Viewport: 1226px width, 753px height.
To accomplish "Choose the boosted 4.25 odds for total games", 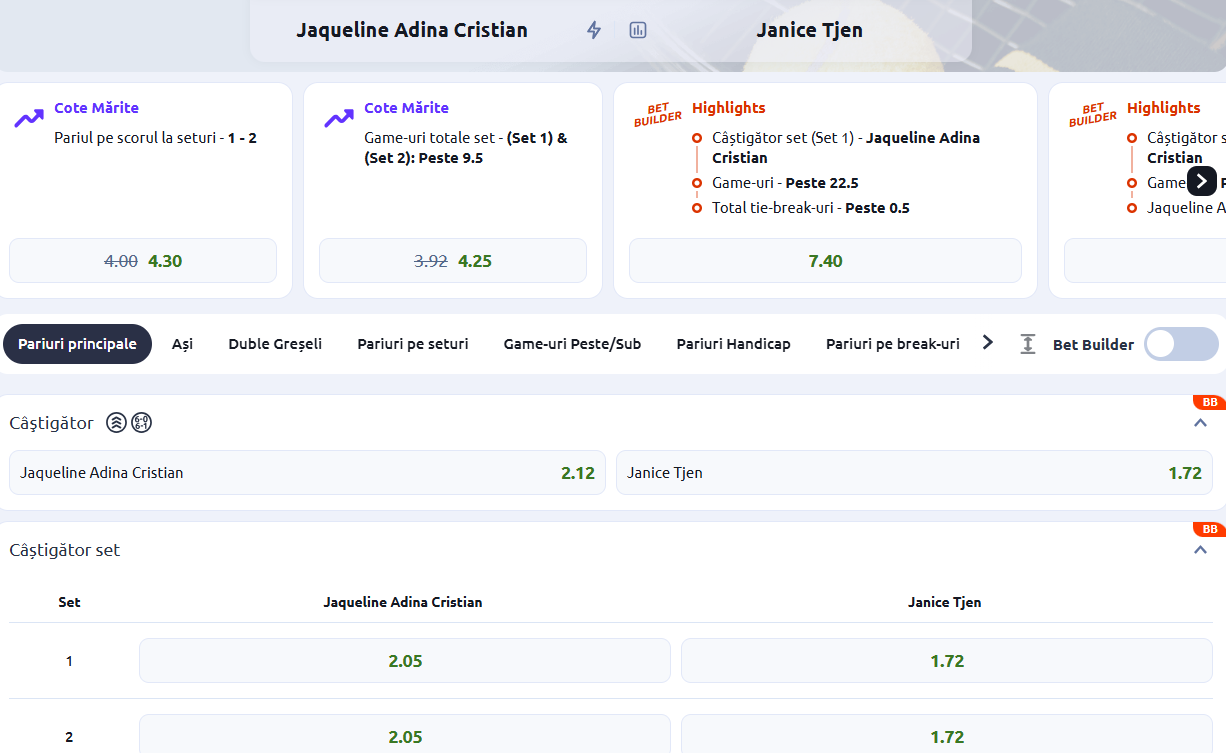I will tap(452, 260).
